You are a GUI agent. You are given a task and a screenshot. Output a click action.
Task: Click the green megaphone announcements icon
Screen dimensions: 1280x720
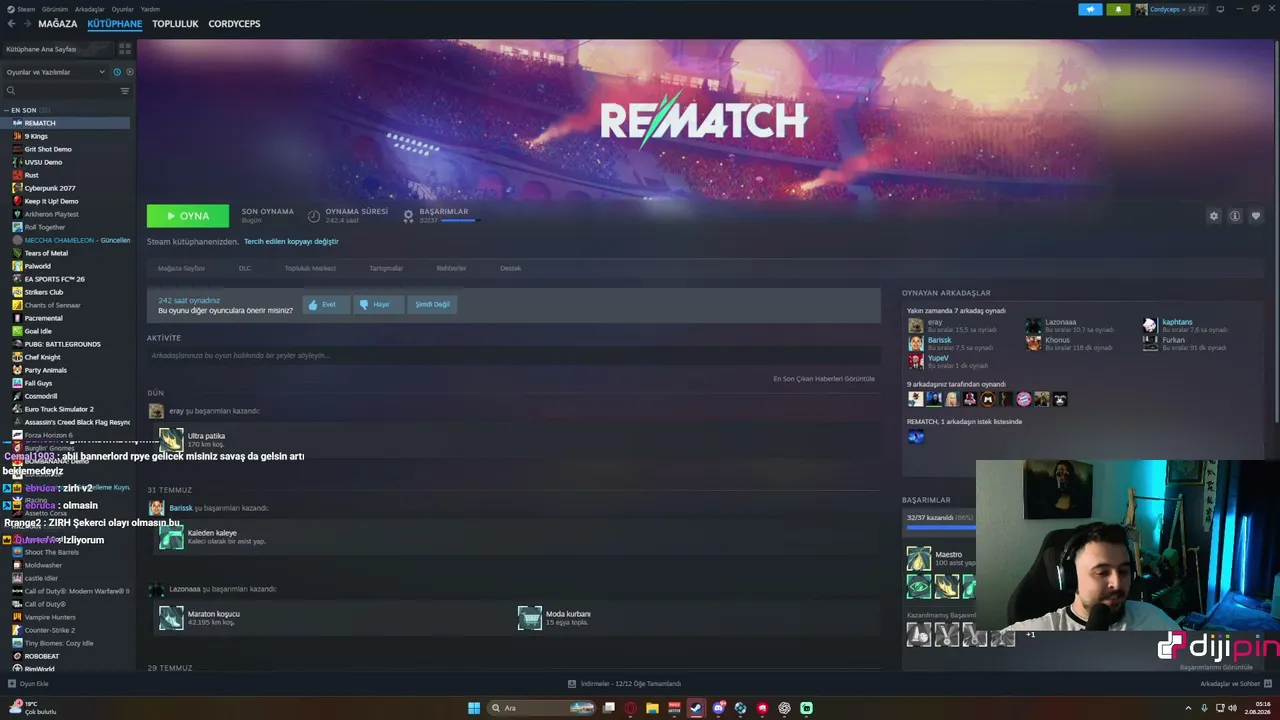1090,9
